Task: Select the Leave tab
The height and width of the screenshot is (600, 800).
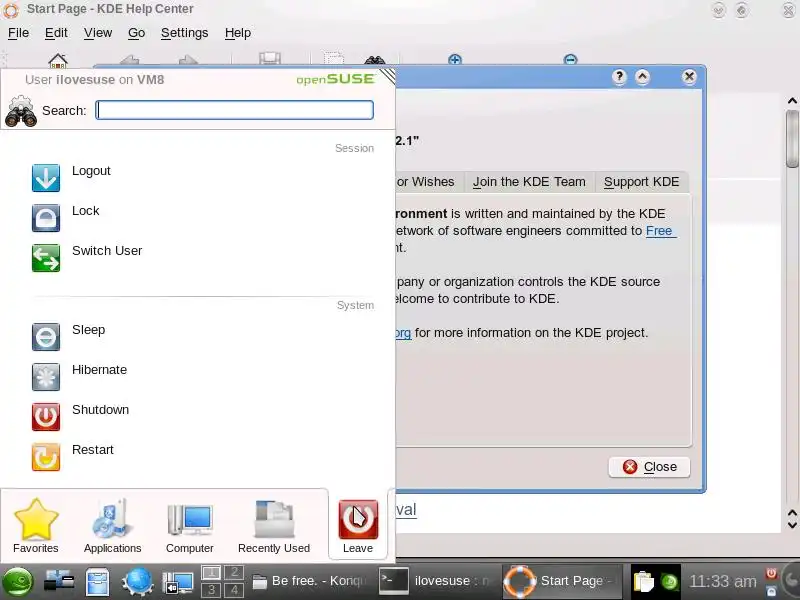Action: pos(358,526)
